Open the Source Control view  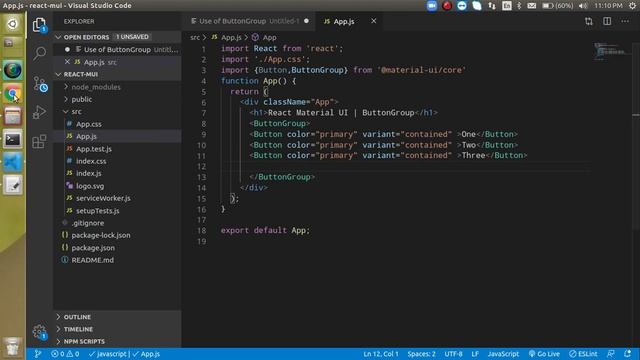coord(40,84)
